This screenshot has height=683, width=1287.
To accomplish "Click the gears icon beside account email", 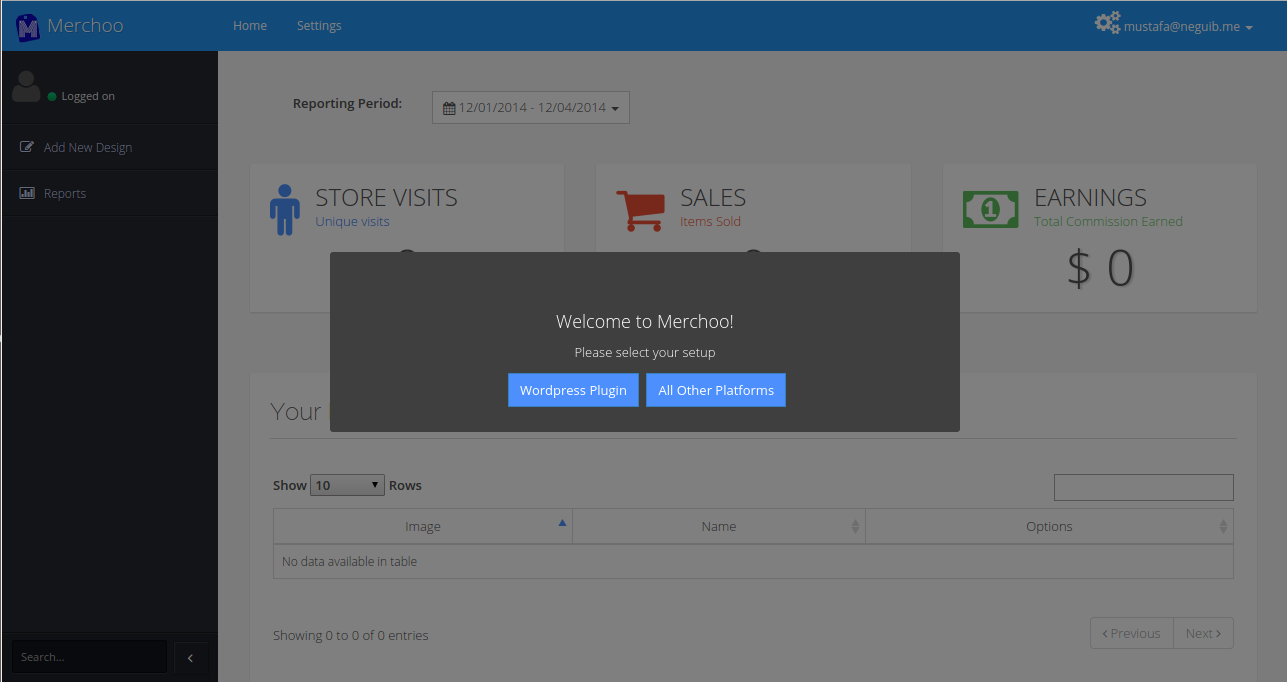I will 1107,23.
